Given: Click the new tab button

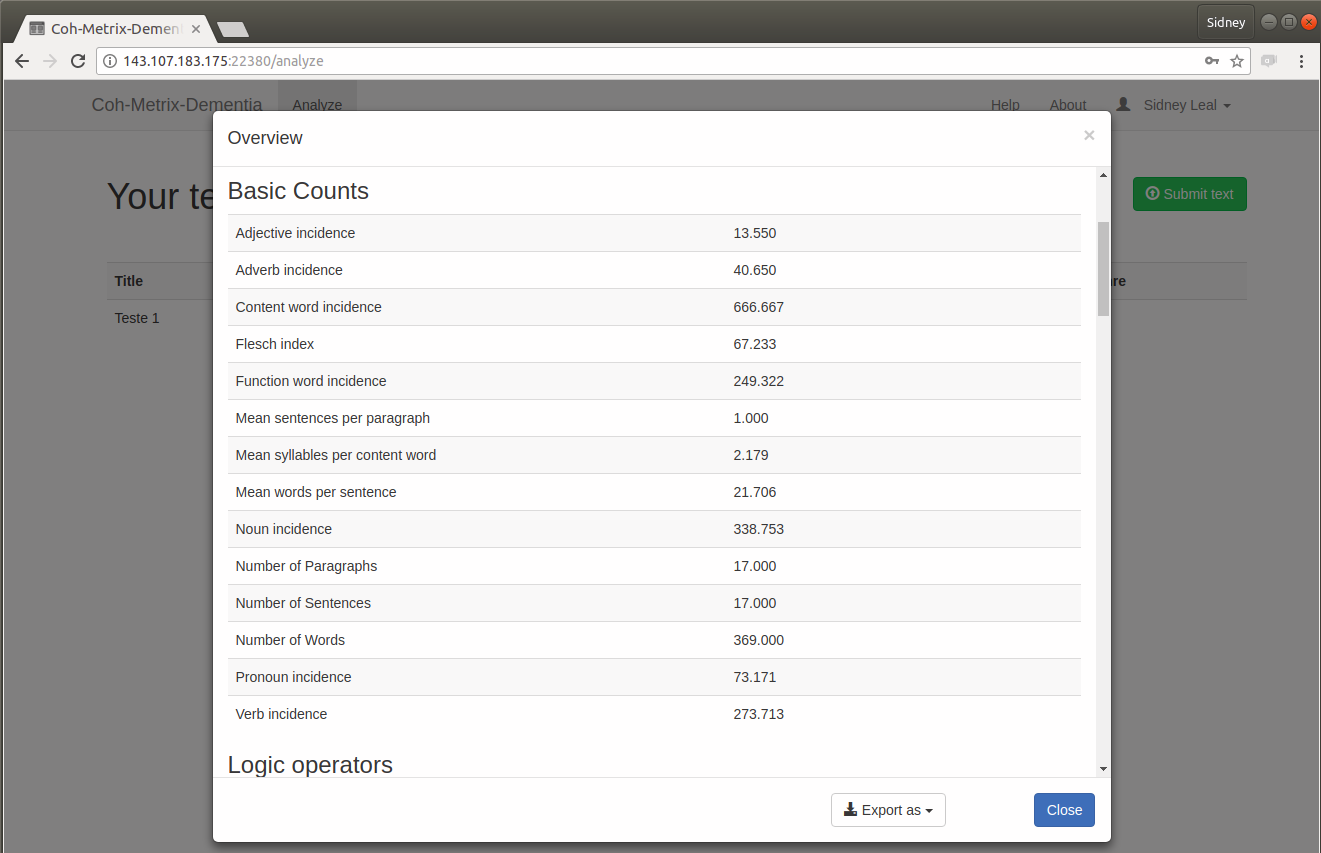Looking at the screenshot, I should 233,29.
